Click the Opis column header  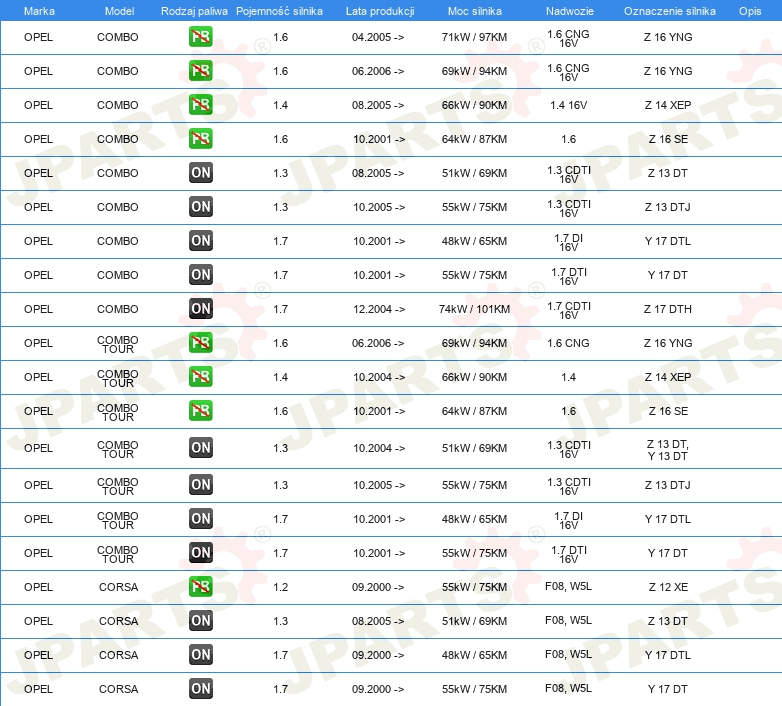coord(750,11)
